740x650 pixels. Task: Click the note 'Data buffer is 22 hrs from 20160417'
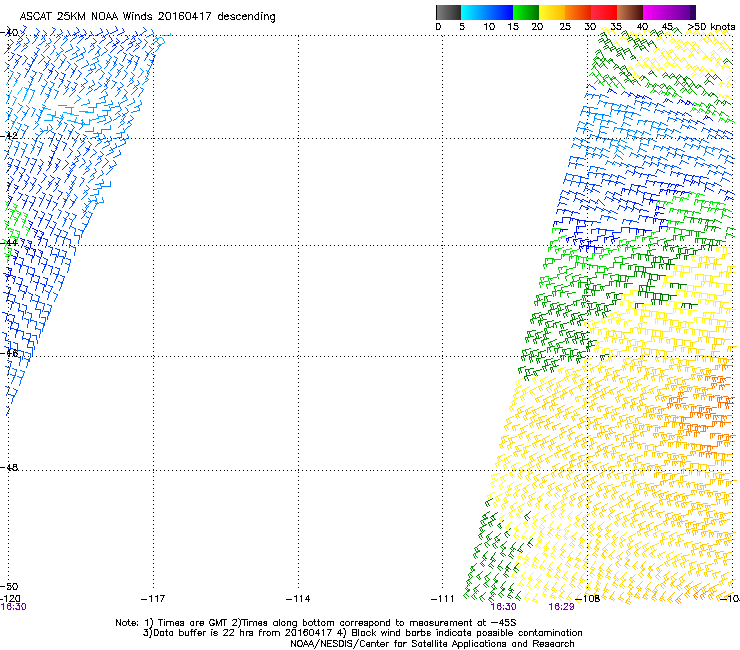click(238, 633)
